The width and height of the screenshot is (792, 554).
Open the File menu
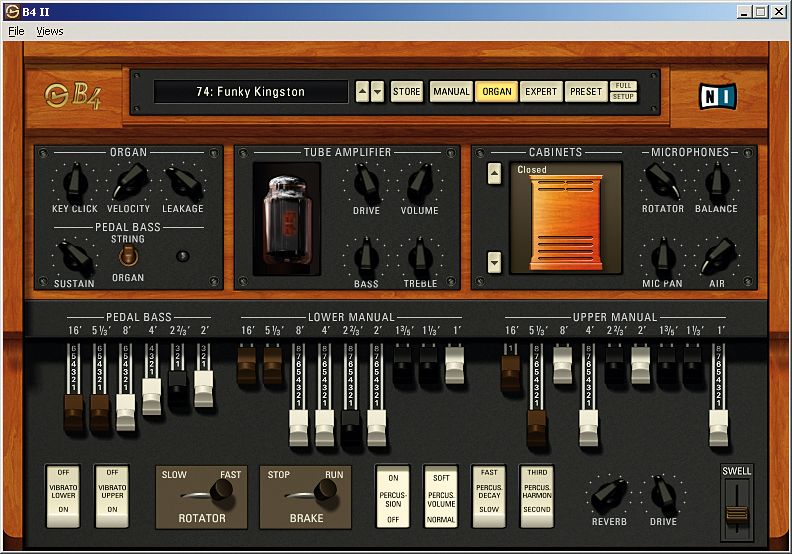pos(16,31)
